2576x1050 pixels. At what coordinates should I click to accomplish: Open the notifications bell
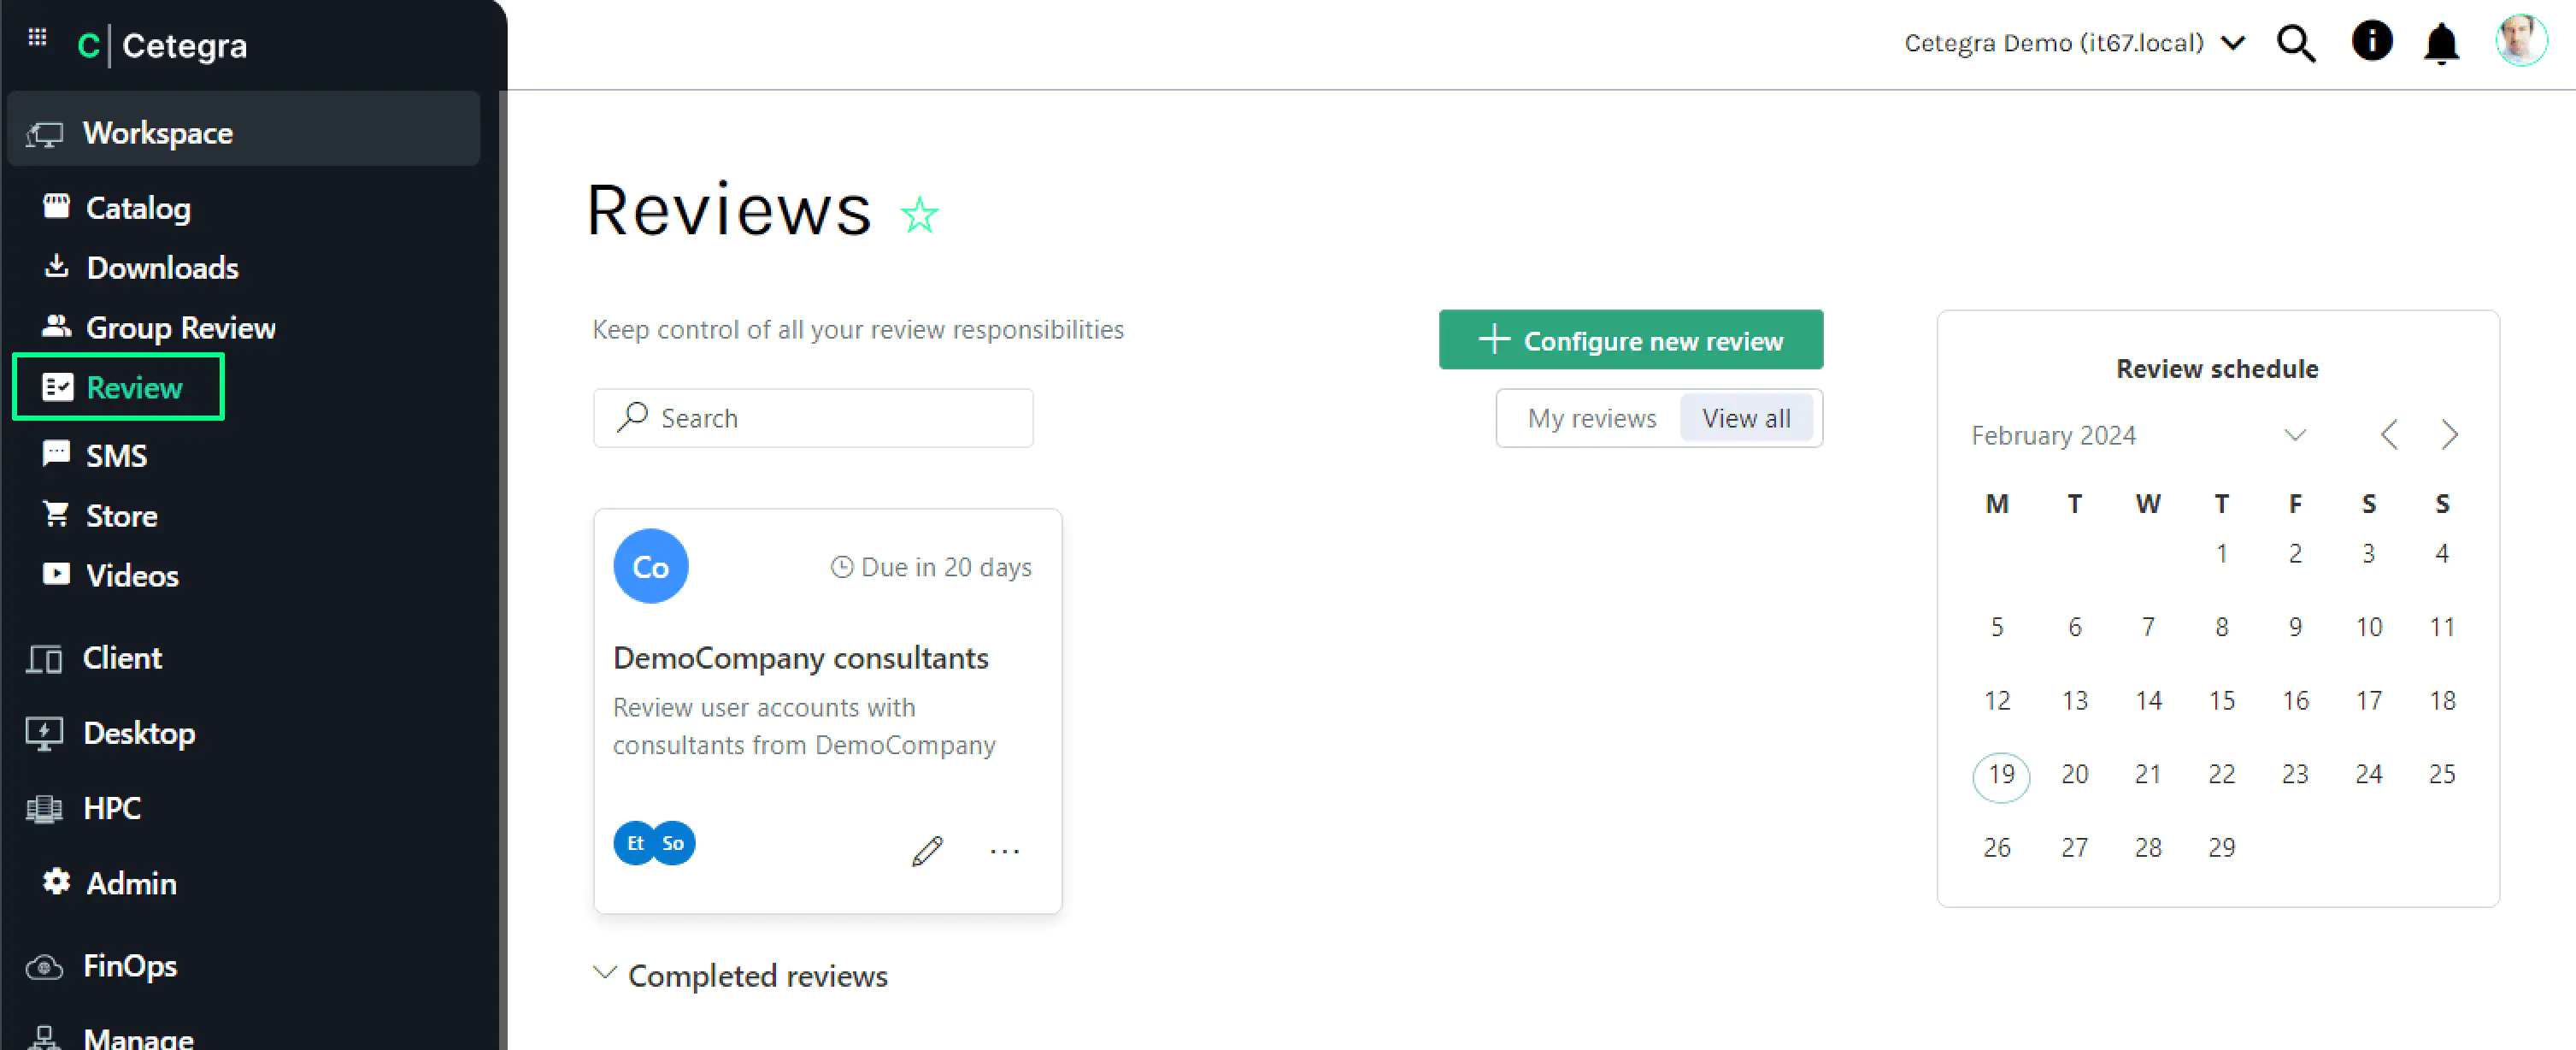pyautogui.click(x=2440, y=43)
